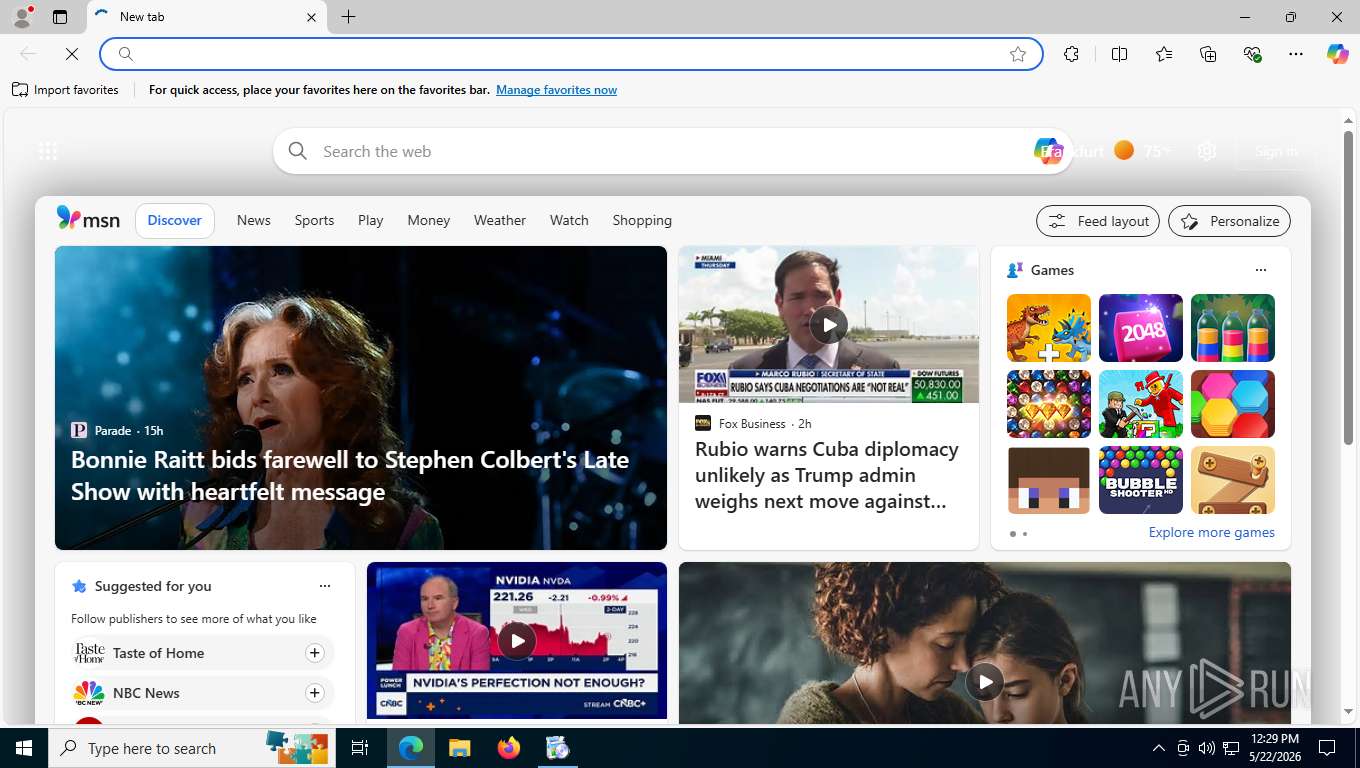Viewport: 1360px width, 768px height.
Task: Open Task View on taskbar
Action: [x=360, y=748]
